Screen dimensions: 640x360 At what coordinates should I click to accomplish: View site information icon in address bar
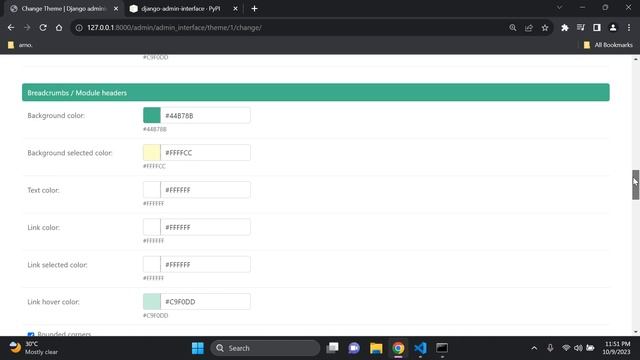79,28
